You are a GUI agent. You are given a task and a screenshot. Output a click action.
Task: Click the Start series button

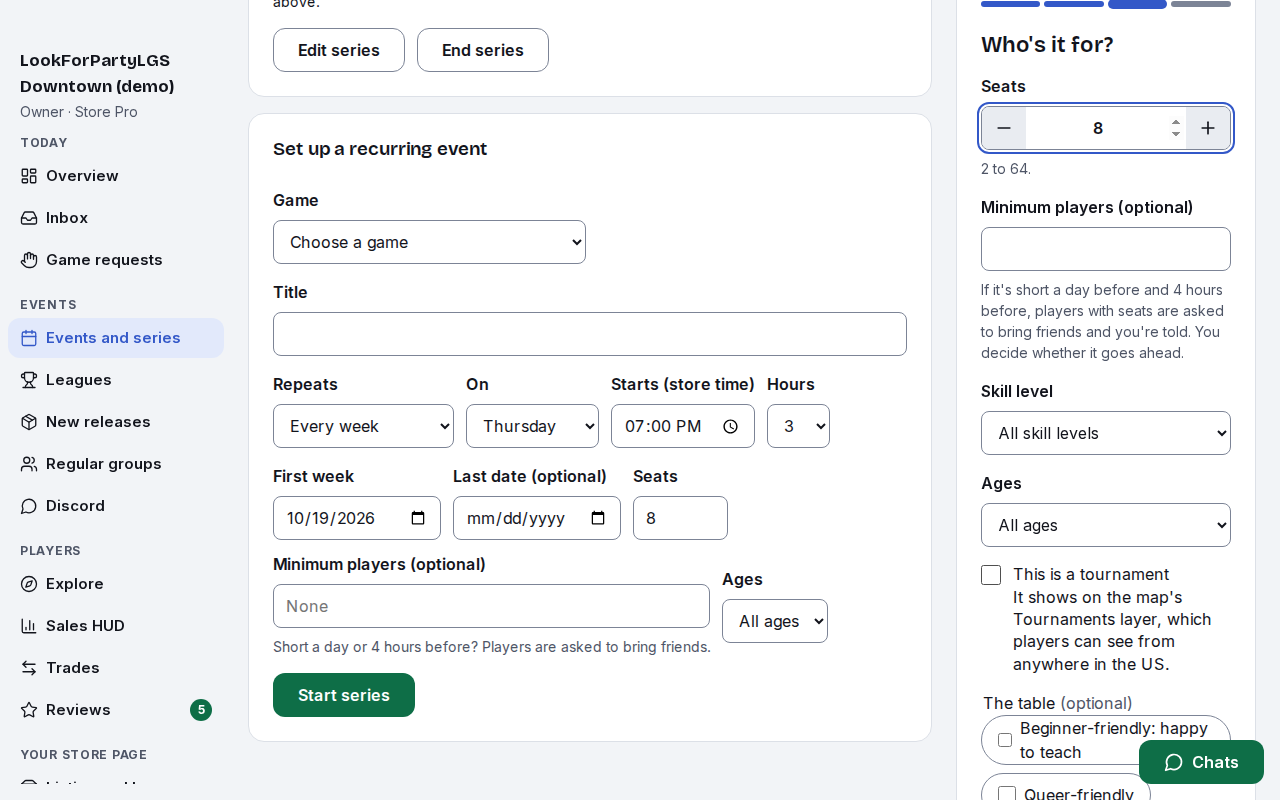pyautogui.click(x=344, y=695)
